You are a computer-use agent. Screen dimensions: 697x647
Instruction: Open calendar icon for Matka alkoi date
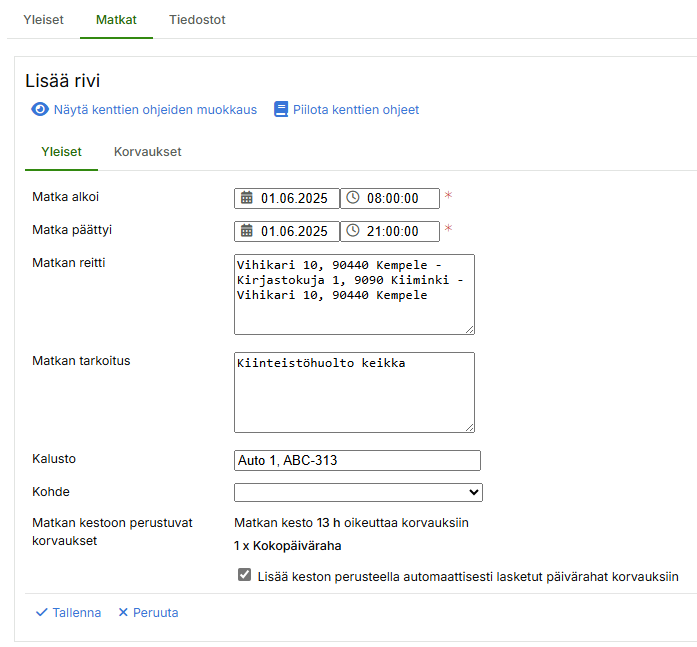click(x=247, y=198)
